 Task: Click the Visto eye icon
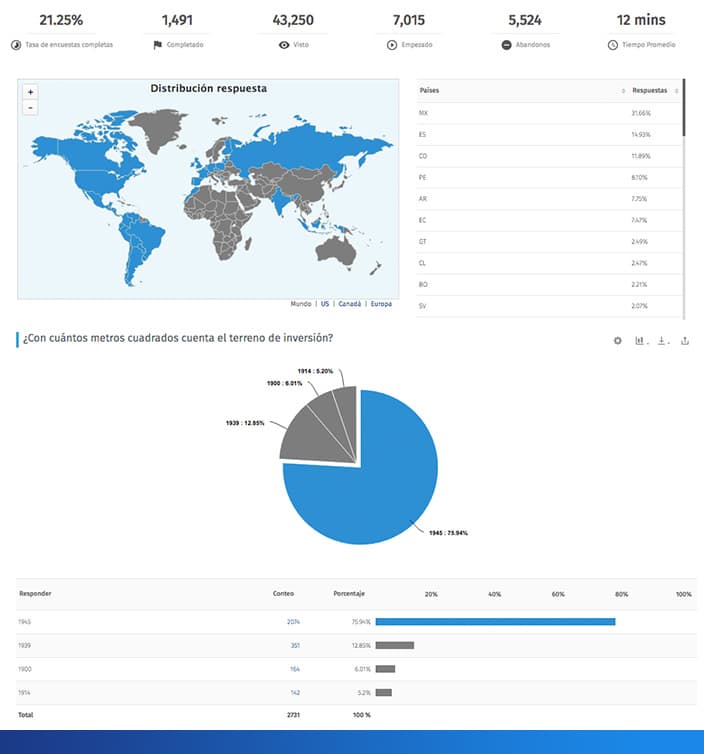[284, 45]
